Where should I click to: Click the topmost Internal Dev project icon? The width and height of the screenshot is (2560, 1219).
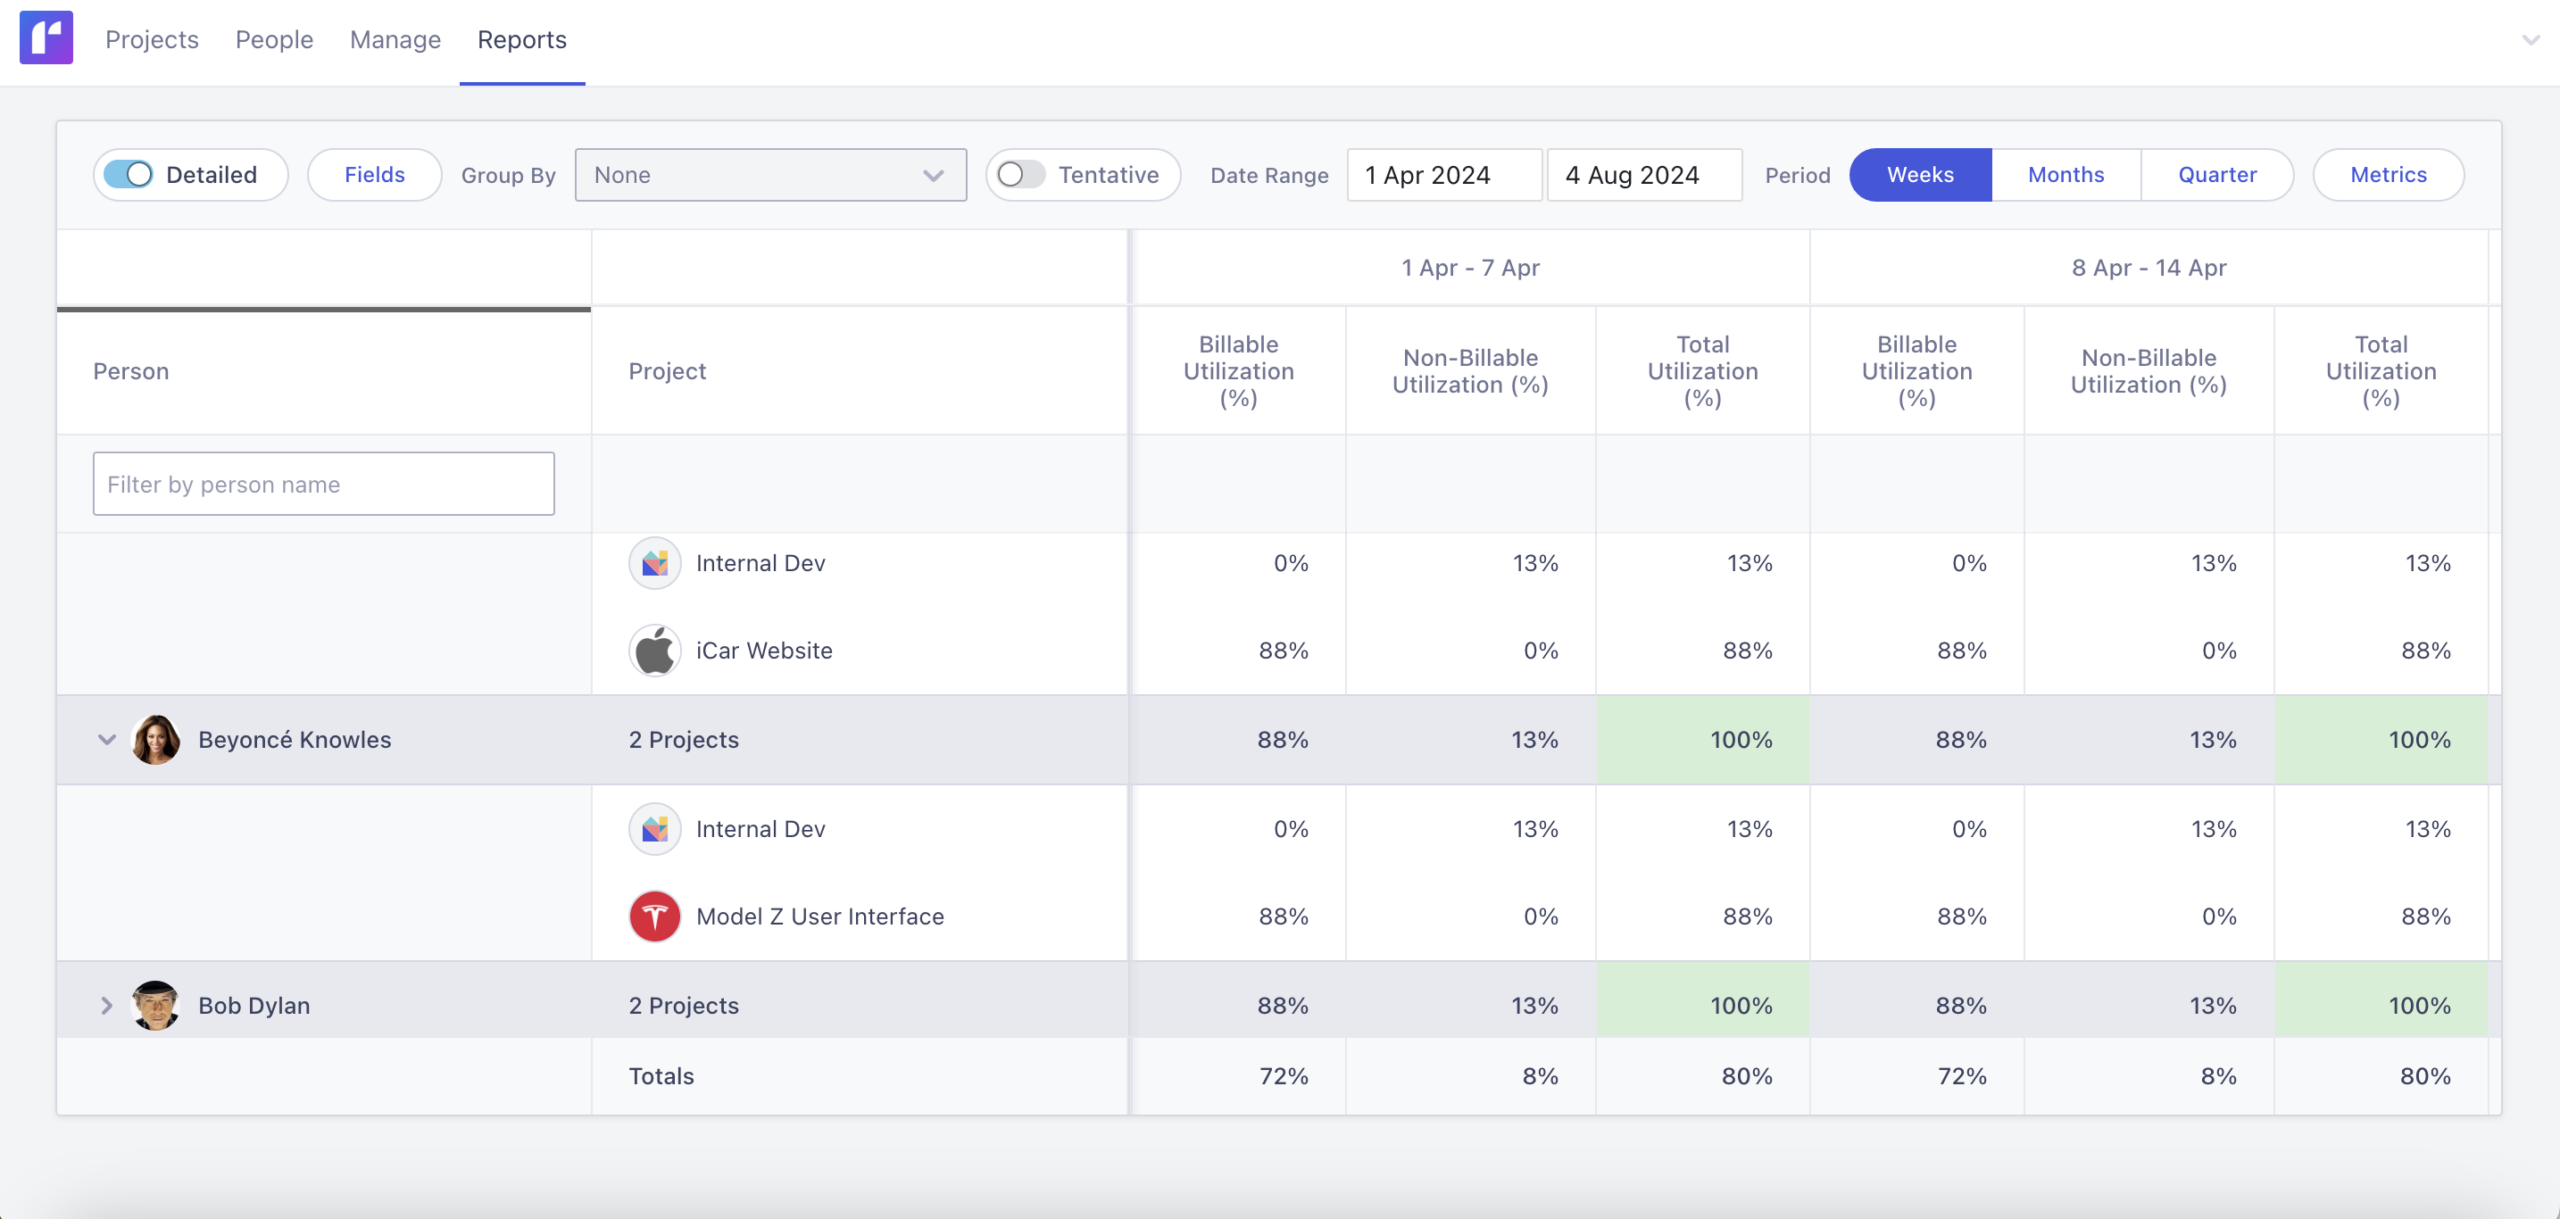[x=655, y=563]
